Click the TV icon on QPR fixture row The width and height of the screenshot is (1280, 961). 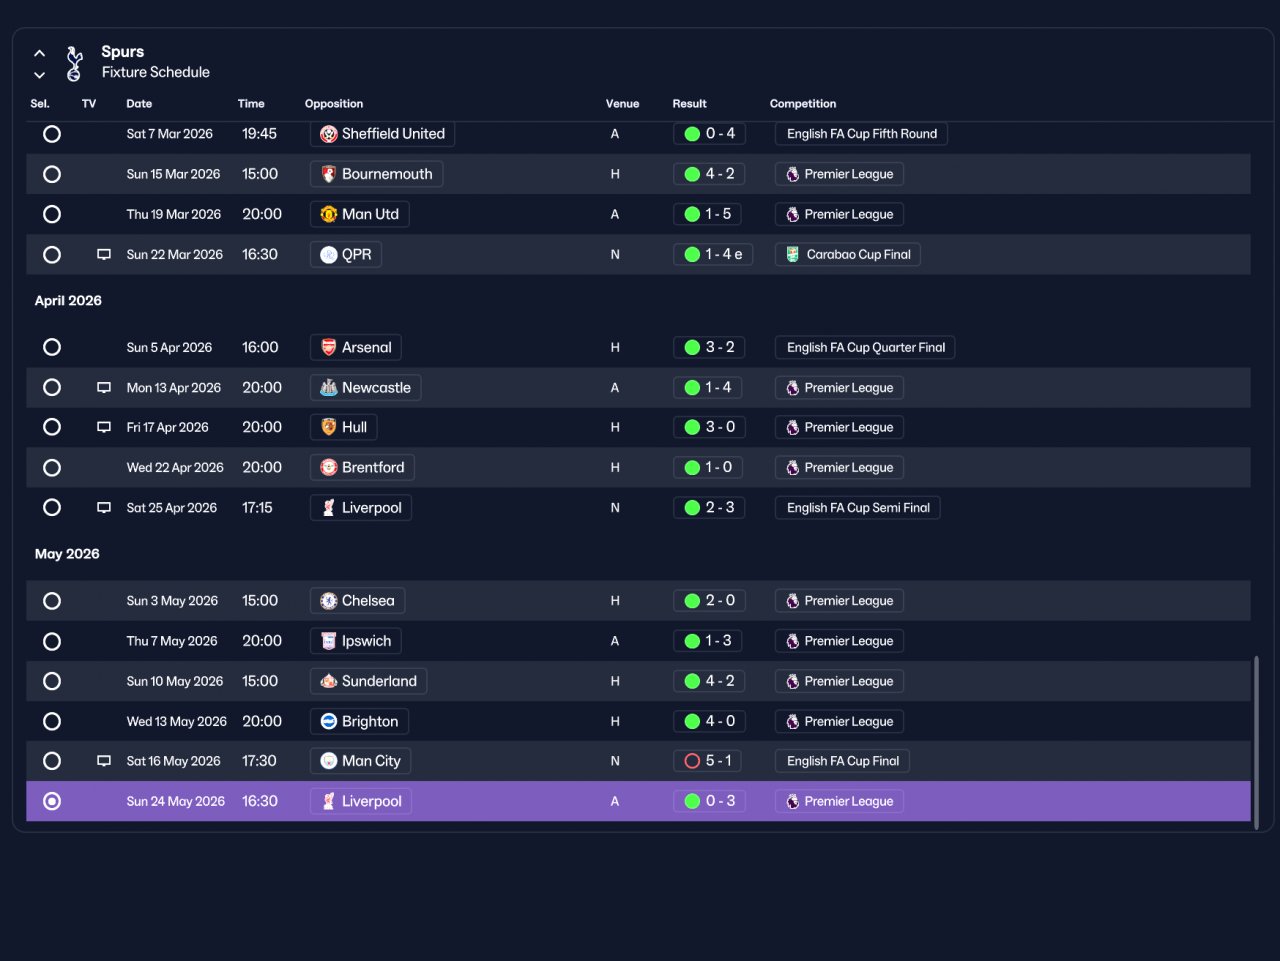[x=103, y=255]
